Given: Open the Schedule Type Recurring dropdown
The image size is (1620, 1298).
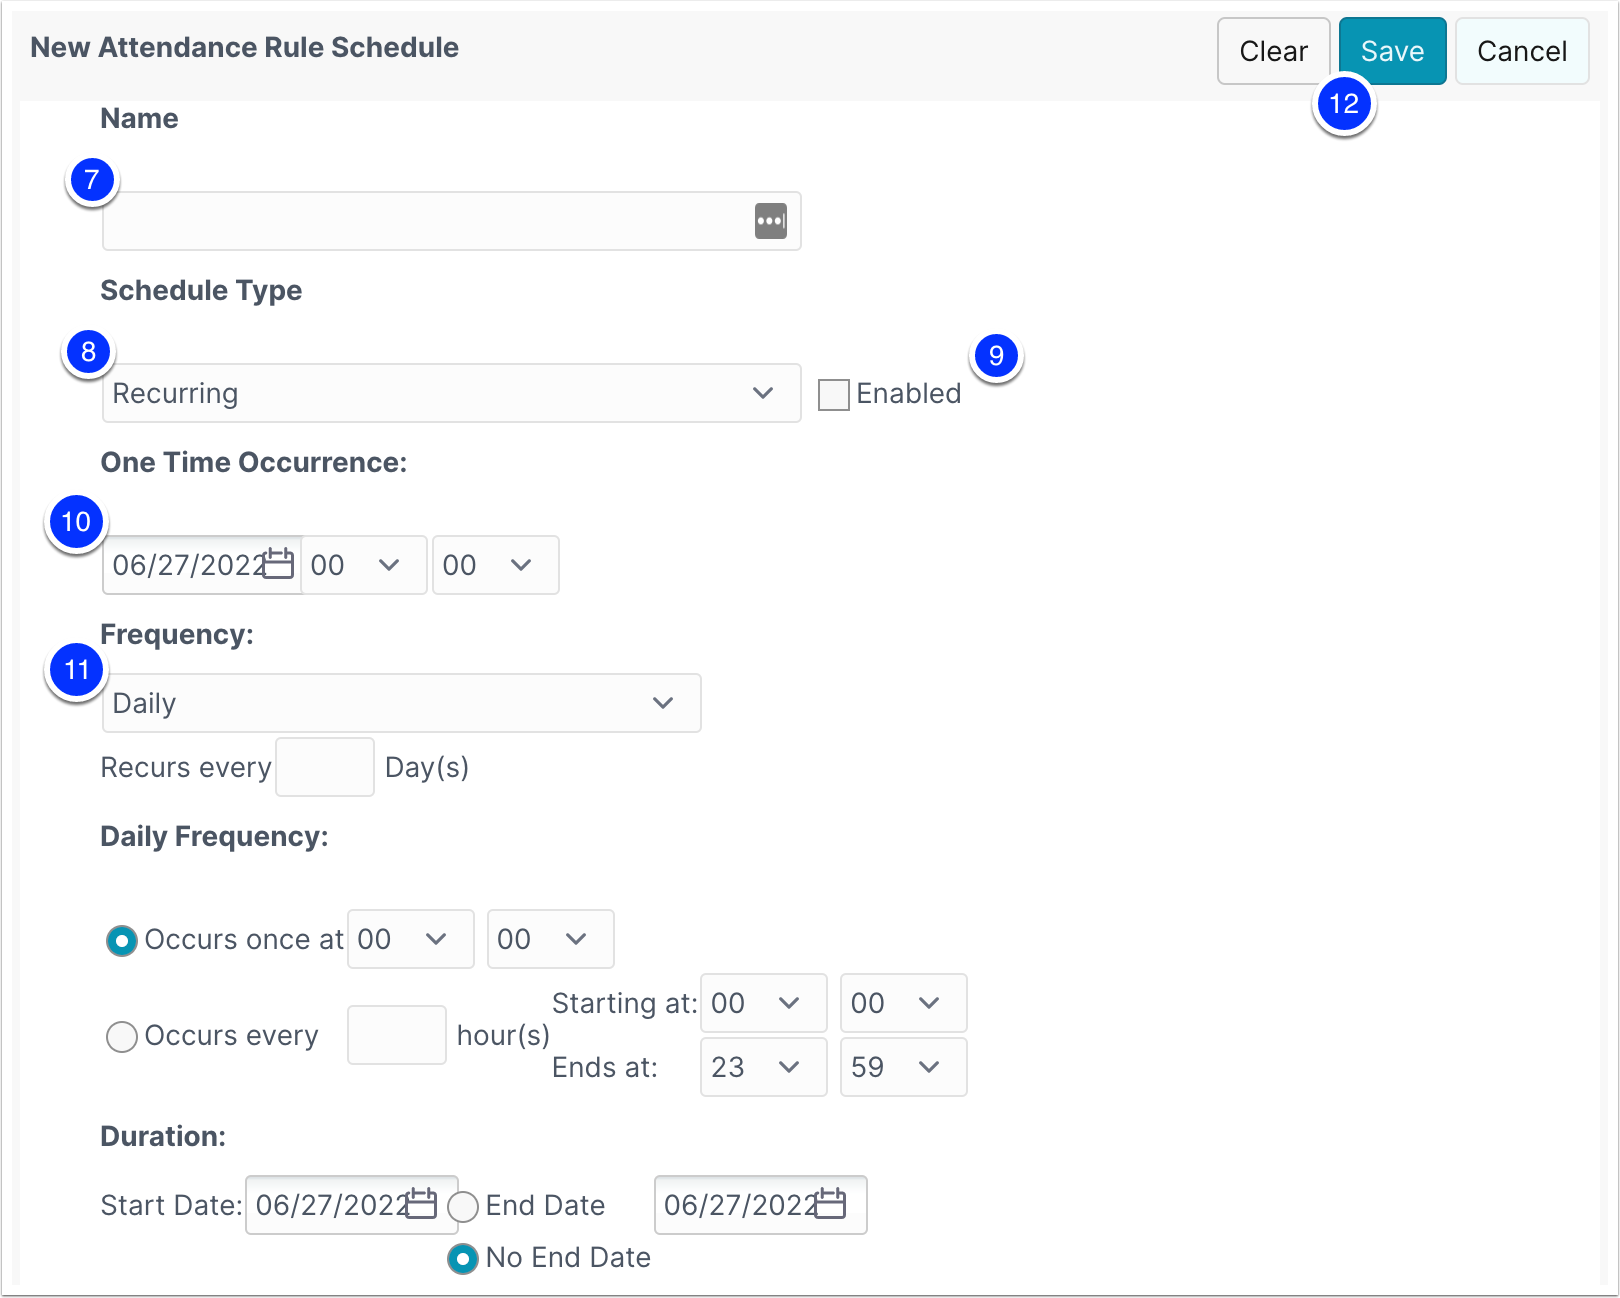Looking at the screenshot, I should coord(451,393).
